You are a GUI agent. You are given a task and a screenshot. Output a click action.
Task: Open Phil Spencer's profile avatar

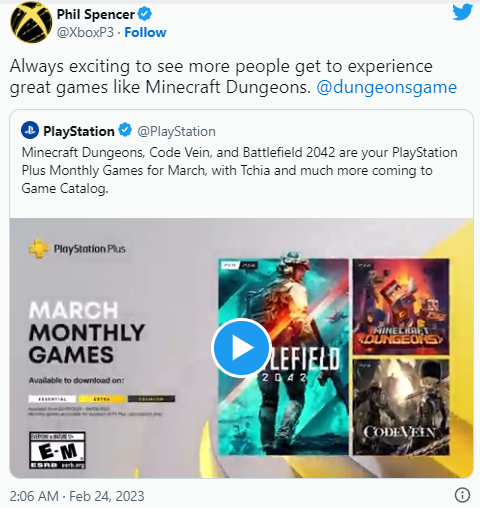31,22
